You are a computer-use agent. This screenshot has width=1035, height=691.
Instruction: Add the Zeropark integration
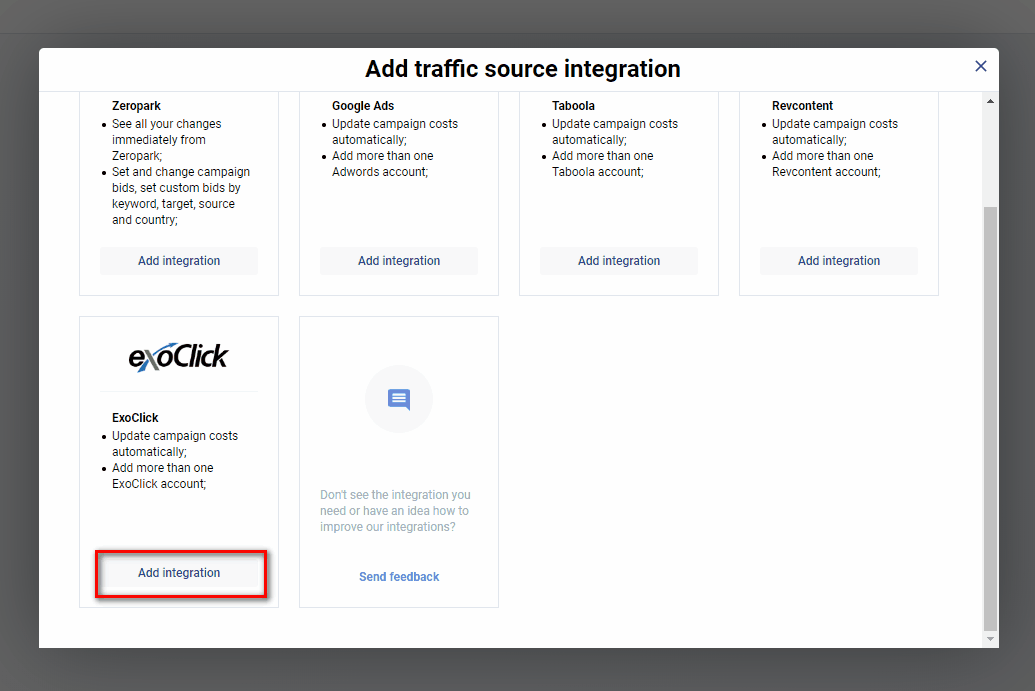tap(179, 261)
